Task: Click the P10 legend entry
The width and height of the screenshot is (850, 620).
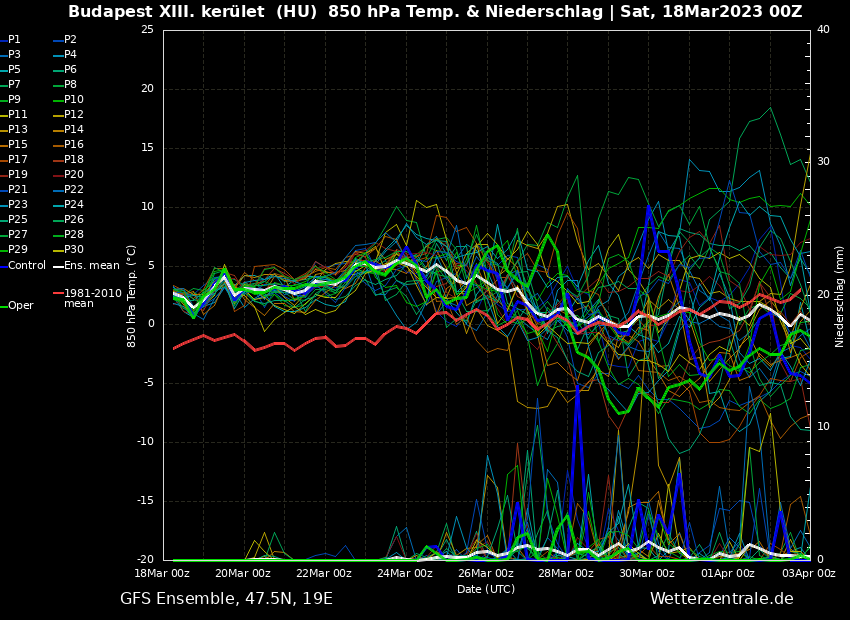Action: [x=73, y=100]
